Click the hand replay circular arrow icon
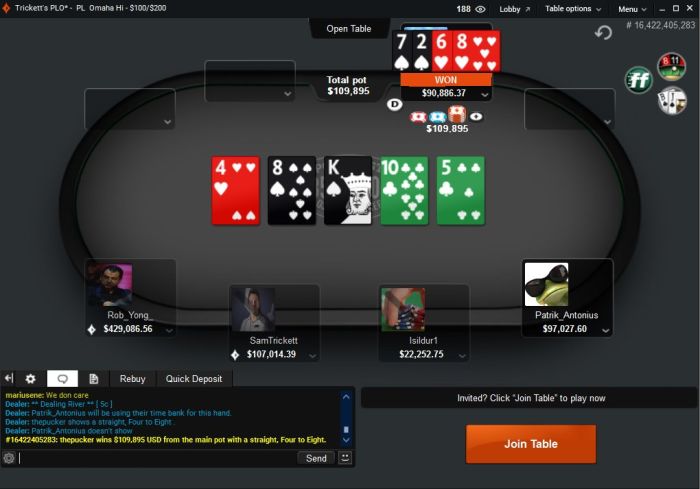This screenshot has height=489, width=700. (603, 33)
